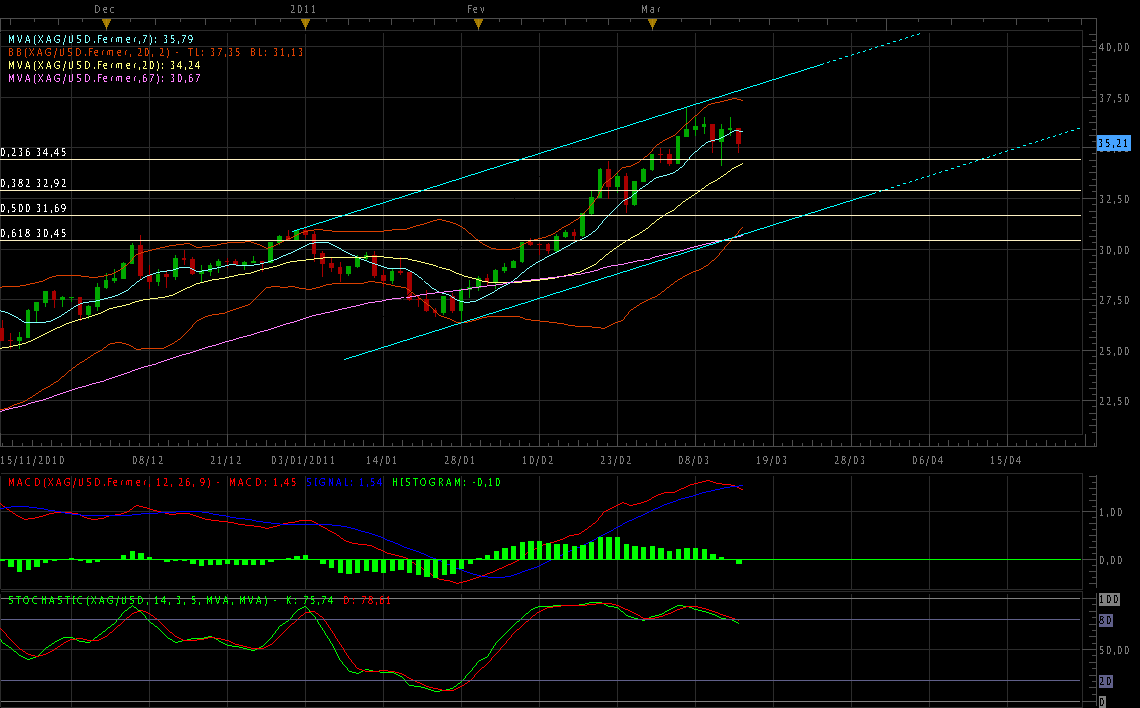Click the 2011 year marker triangle

pyautogui.click(x=304, y=23)
